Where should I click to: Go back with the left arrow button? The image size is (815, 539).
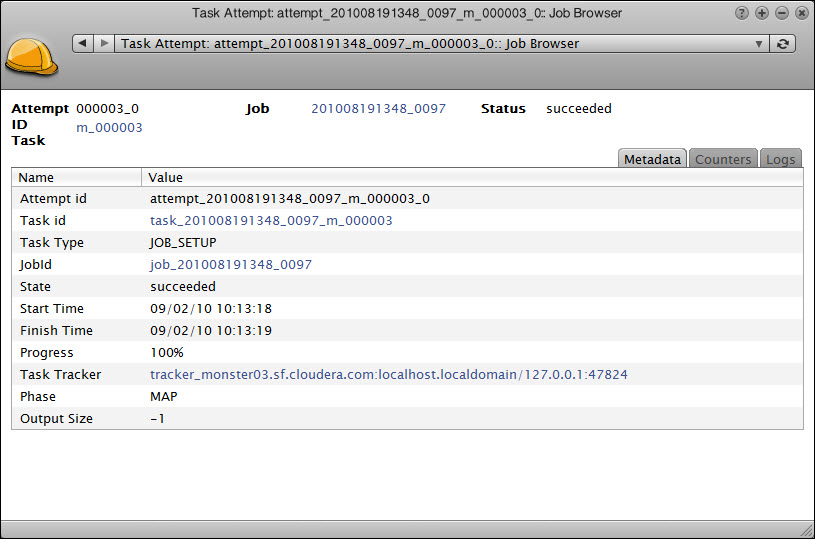82,43
